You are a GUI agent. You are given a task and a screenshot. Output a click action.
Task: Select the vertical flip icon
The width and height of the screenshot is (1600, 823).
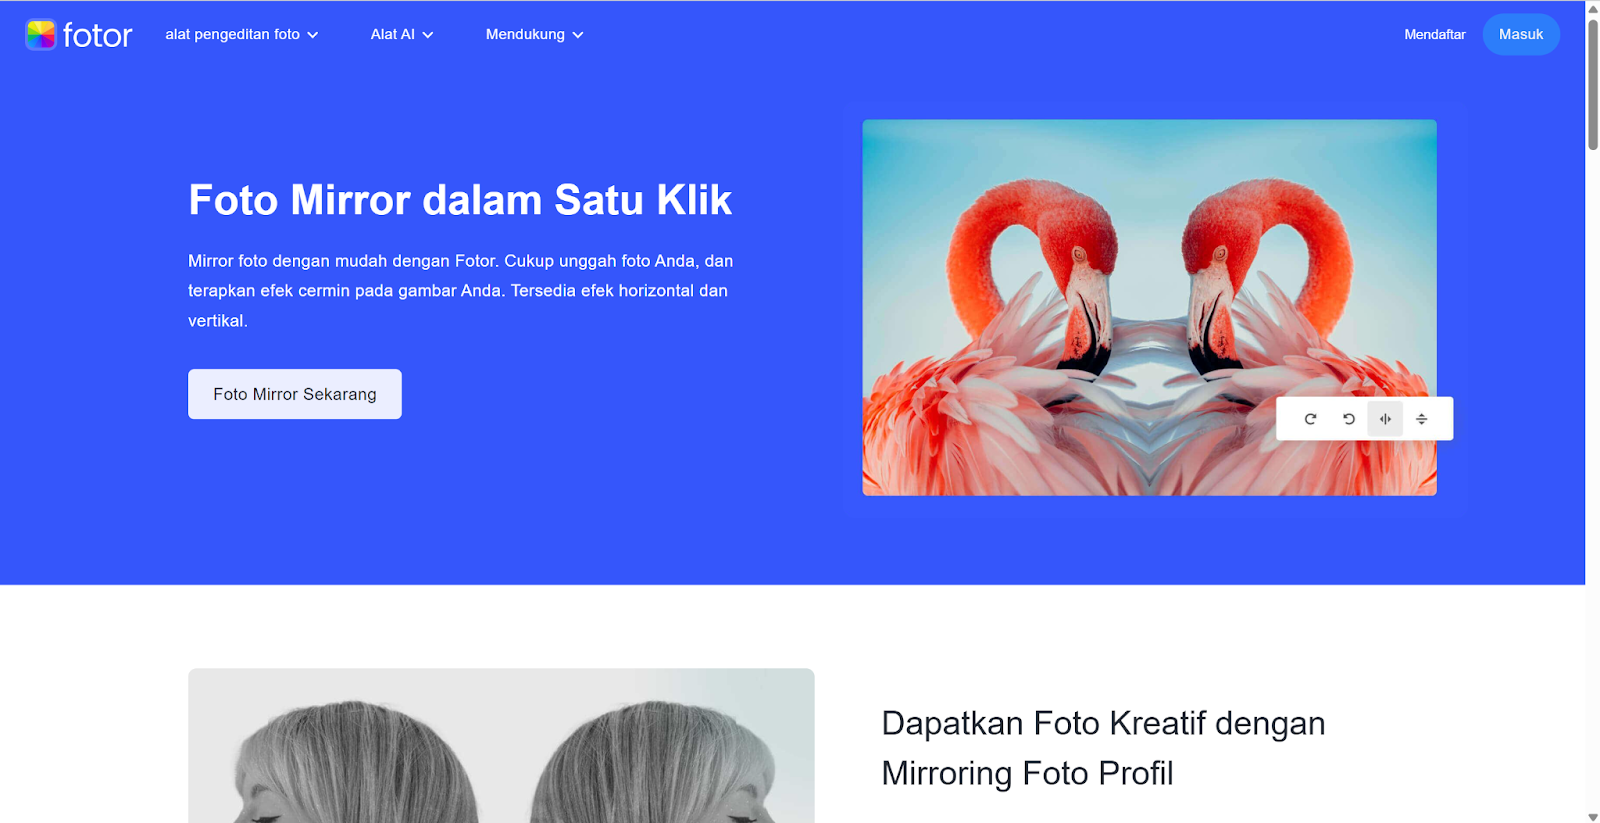pyautogui.click(x=1421, y=419)
